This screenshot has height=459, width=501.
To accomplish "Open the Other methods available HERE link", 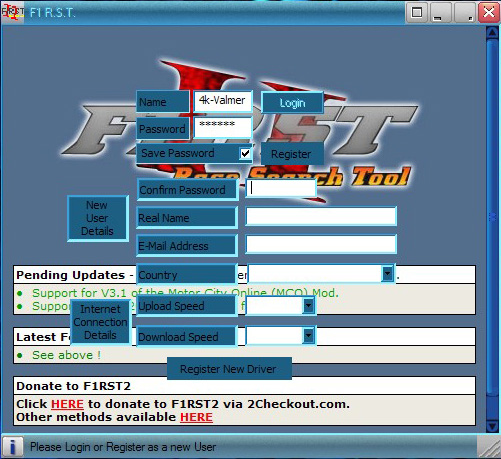I will (x=196, y=417).
